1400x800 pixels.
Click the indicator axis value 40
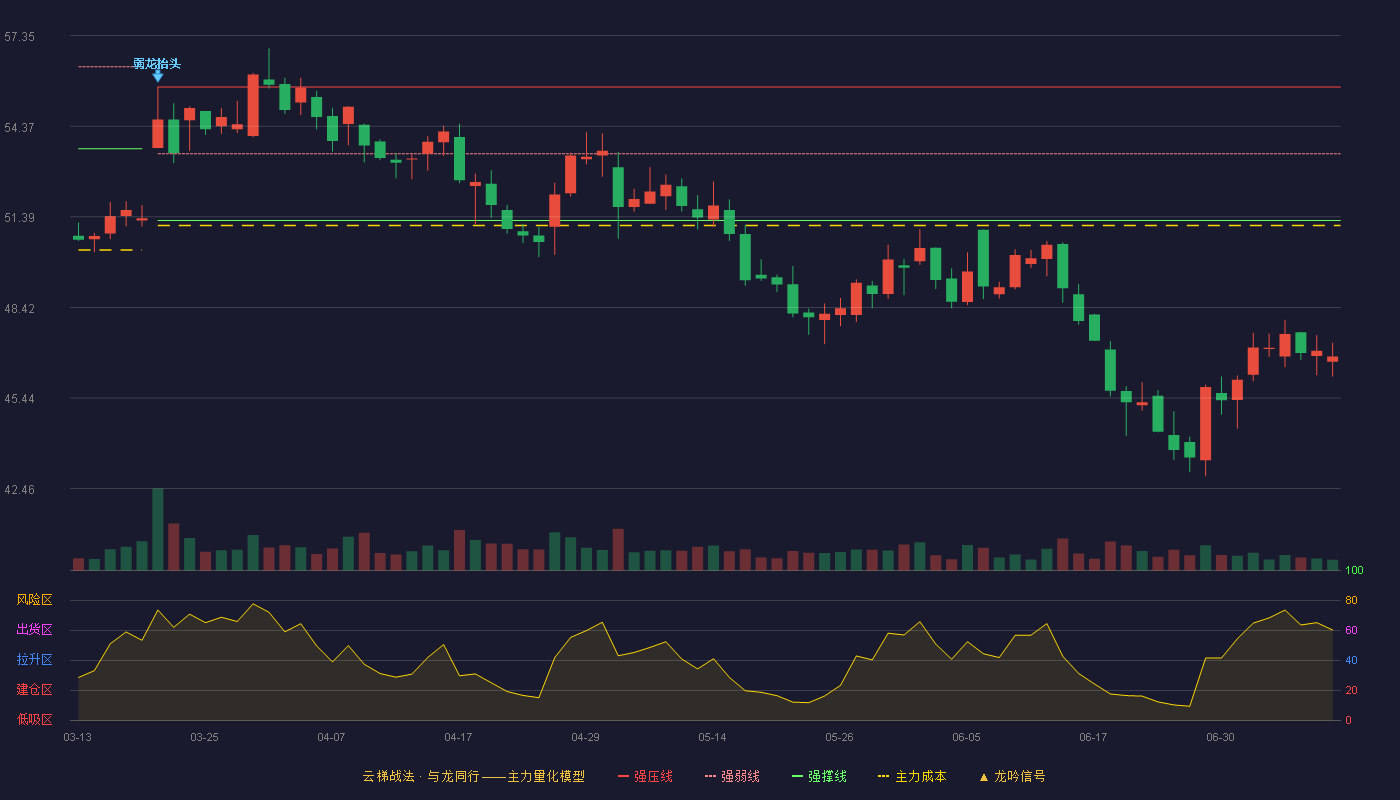pos(1351,660)
